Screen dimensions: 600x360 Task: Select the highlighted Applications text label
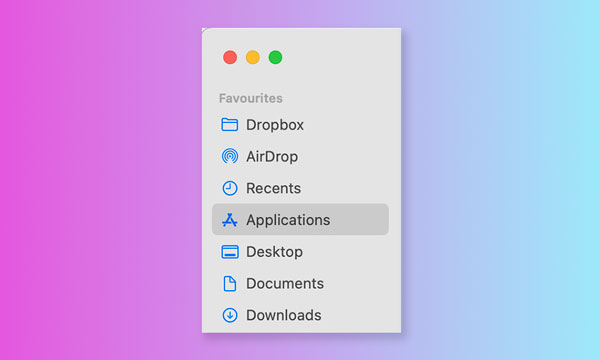288,220
